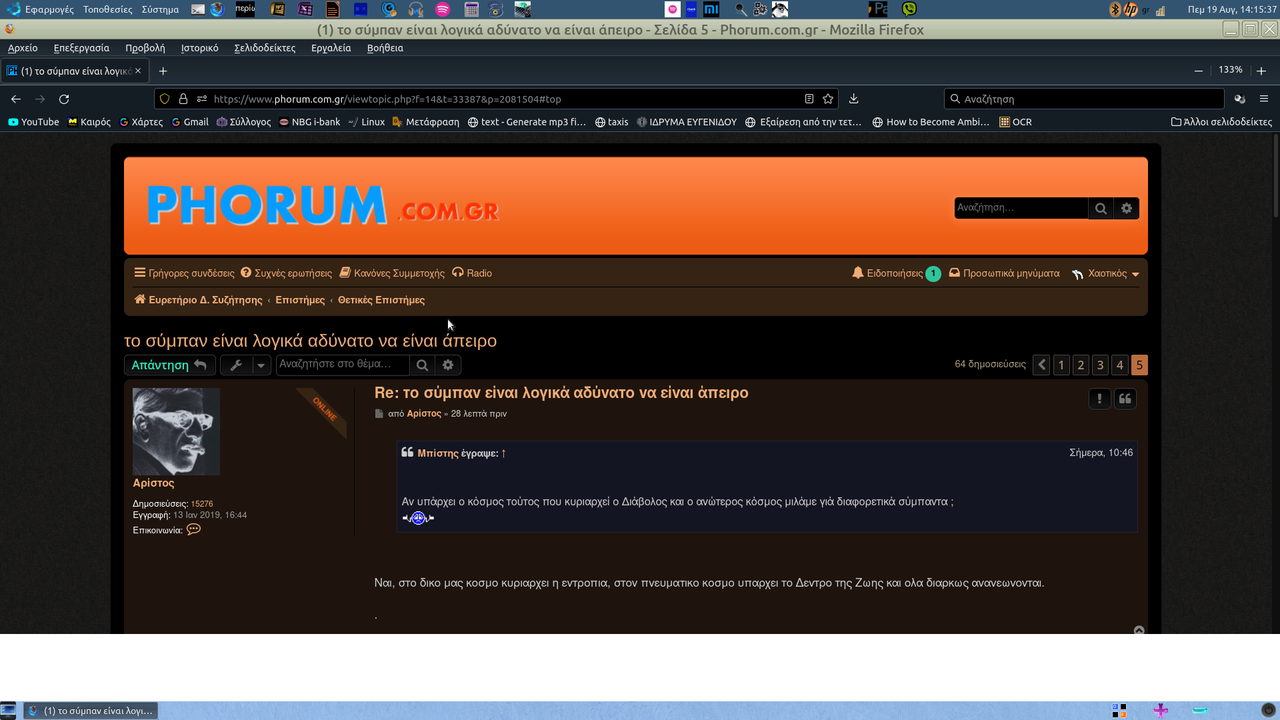Open the YouTube bookmark

click(x=33, y=122)
